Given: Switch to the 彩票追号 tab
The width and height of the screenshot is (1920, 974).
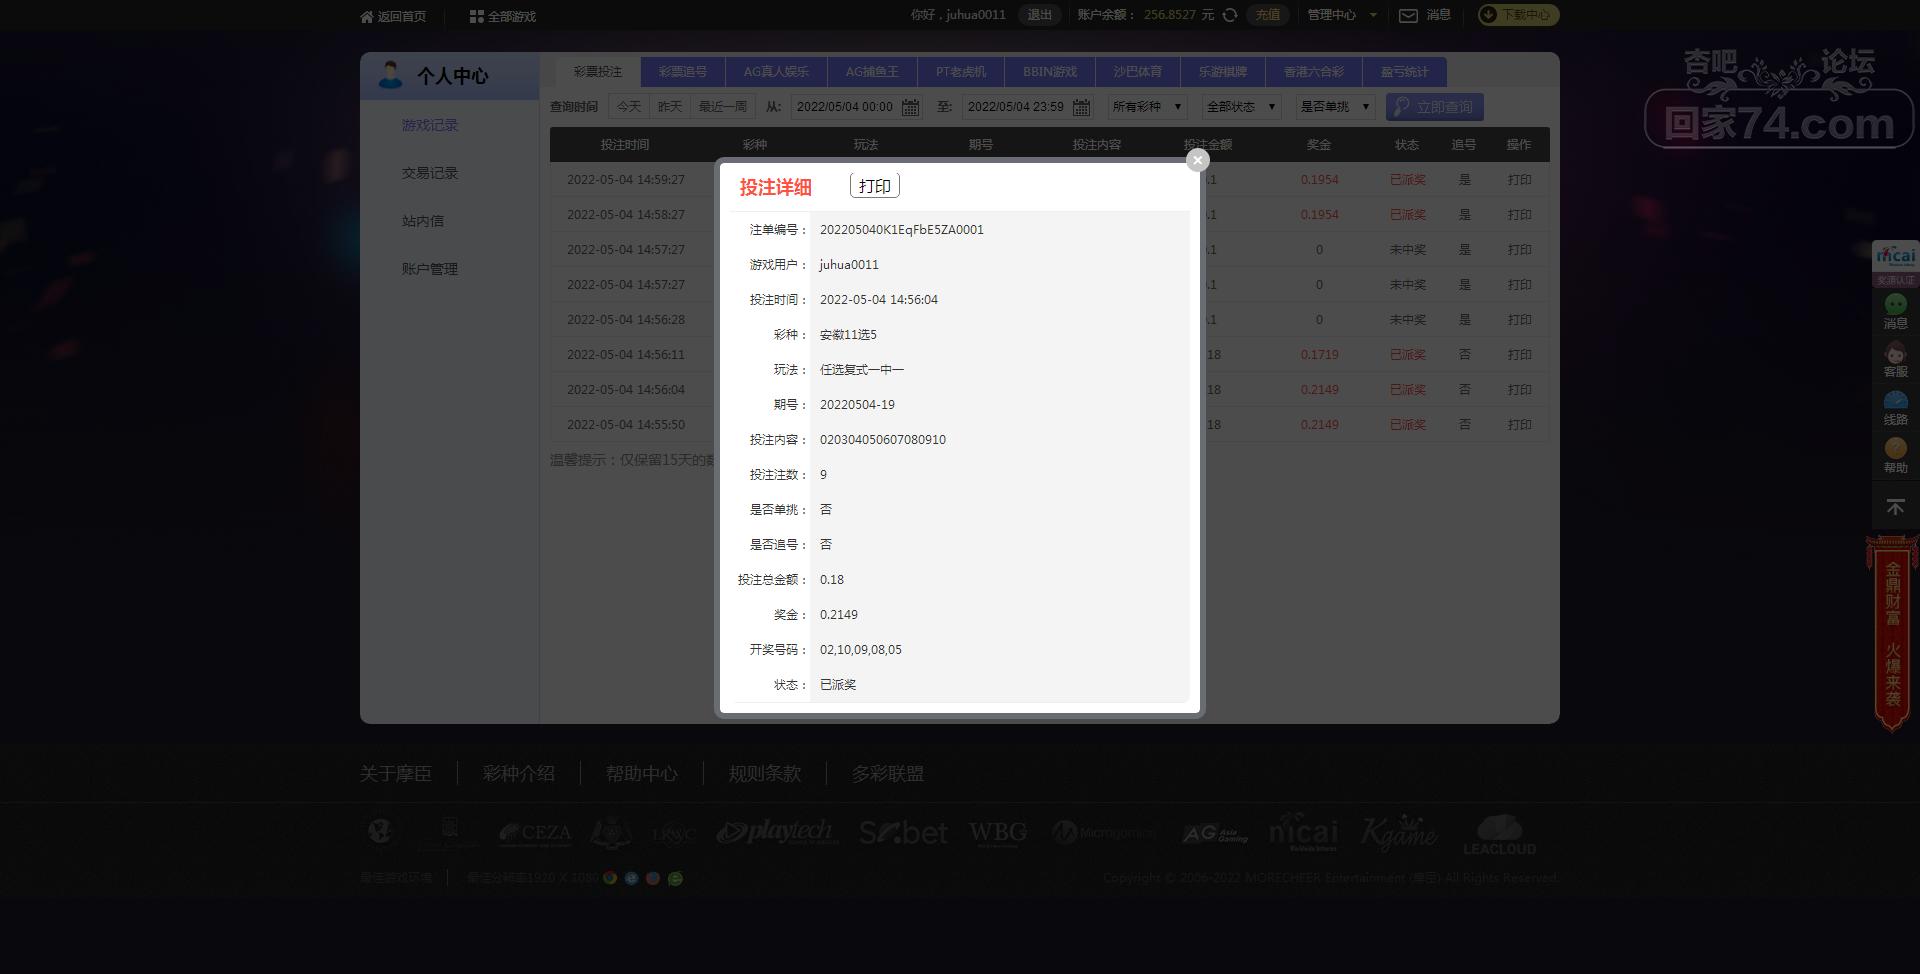Looking at the screenshot, I should (x=683, y=72).
